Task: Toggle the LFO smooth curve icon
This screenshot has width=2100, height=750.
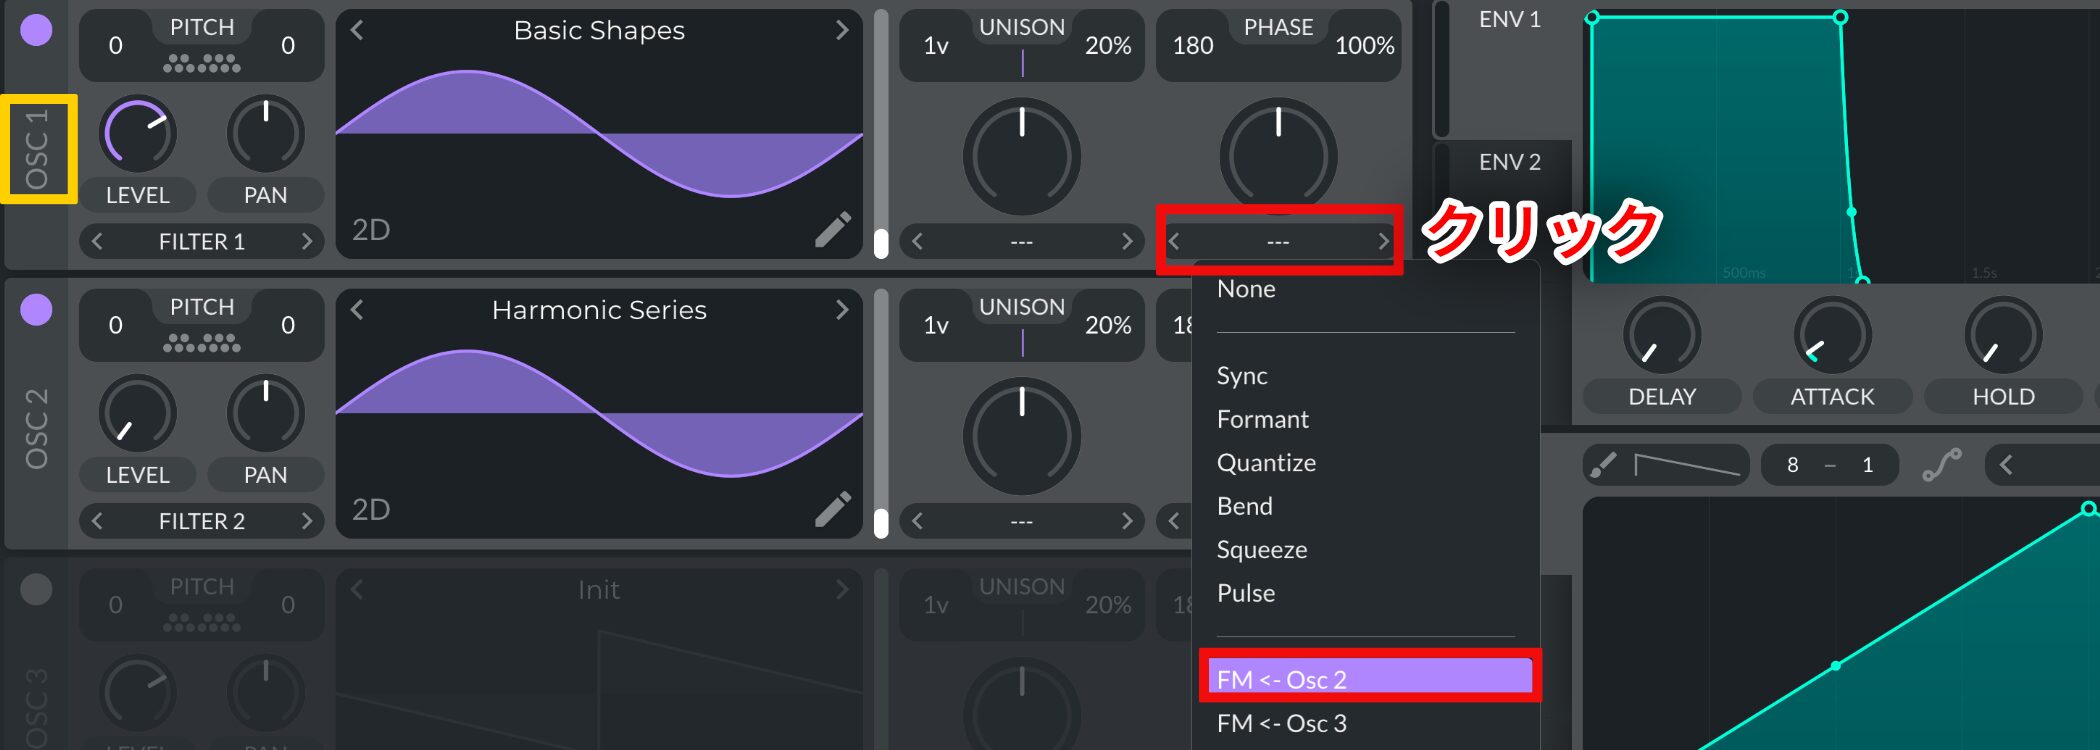Action: (x=1941, y=465)
